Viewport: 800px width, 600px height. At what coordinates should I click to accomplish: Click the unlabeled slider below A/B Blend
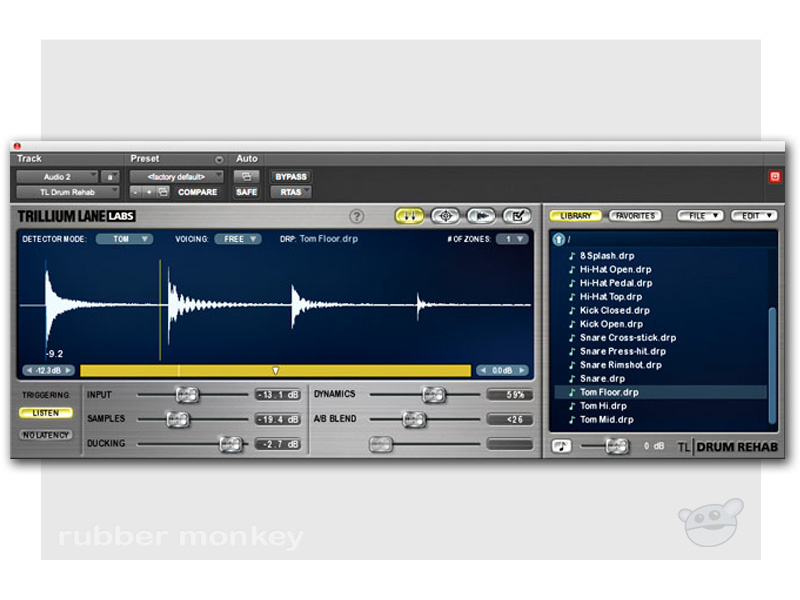[x=381, y=444]
